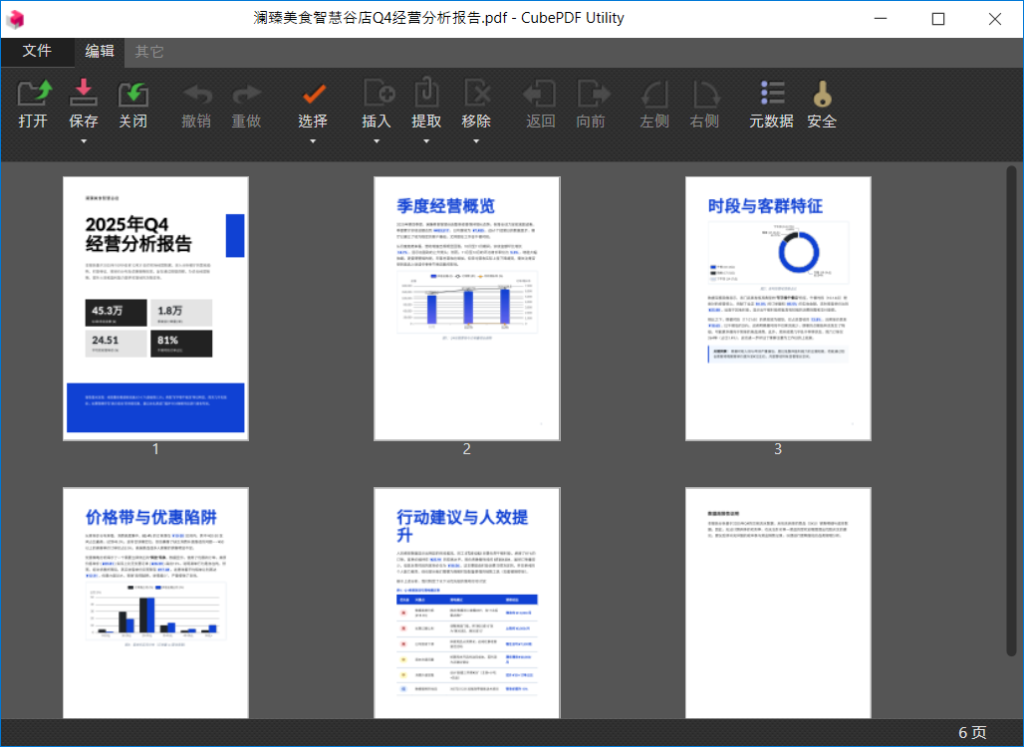Select page 3 thumbnail 时段与客群特征
Screen dimensions: 1024x747
(x=777, y=308)
